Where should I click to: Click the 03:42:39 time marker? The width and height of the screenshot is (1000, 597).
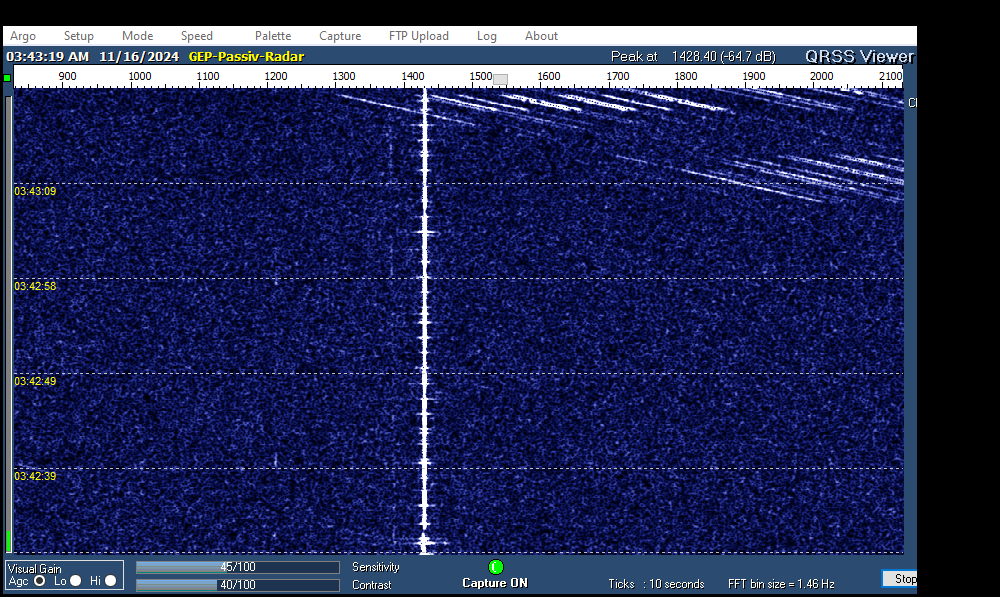click(x=35, y=476)
